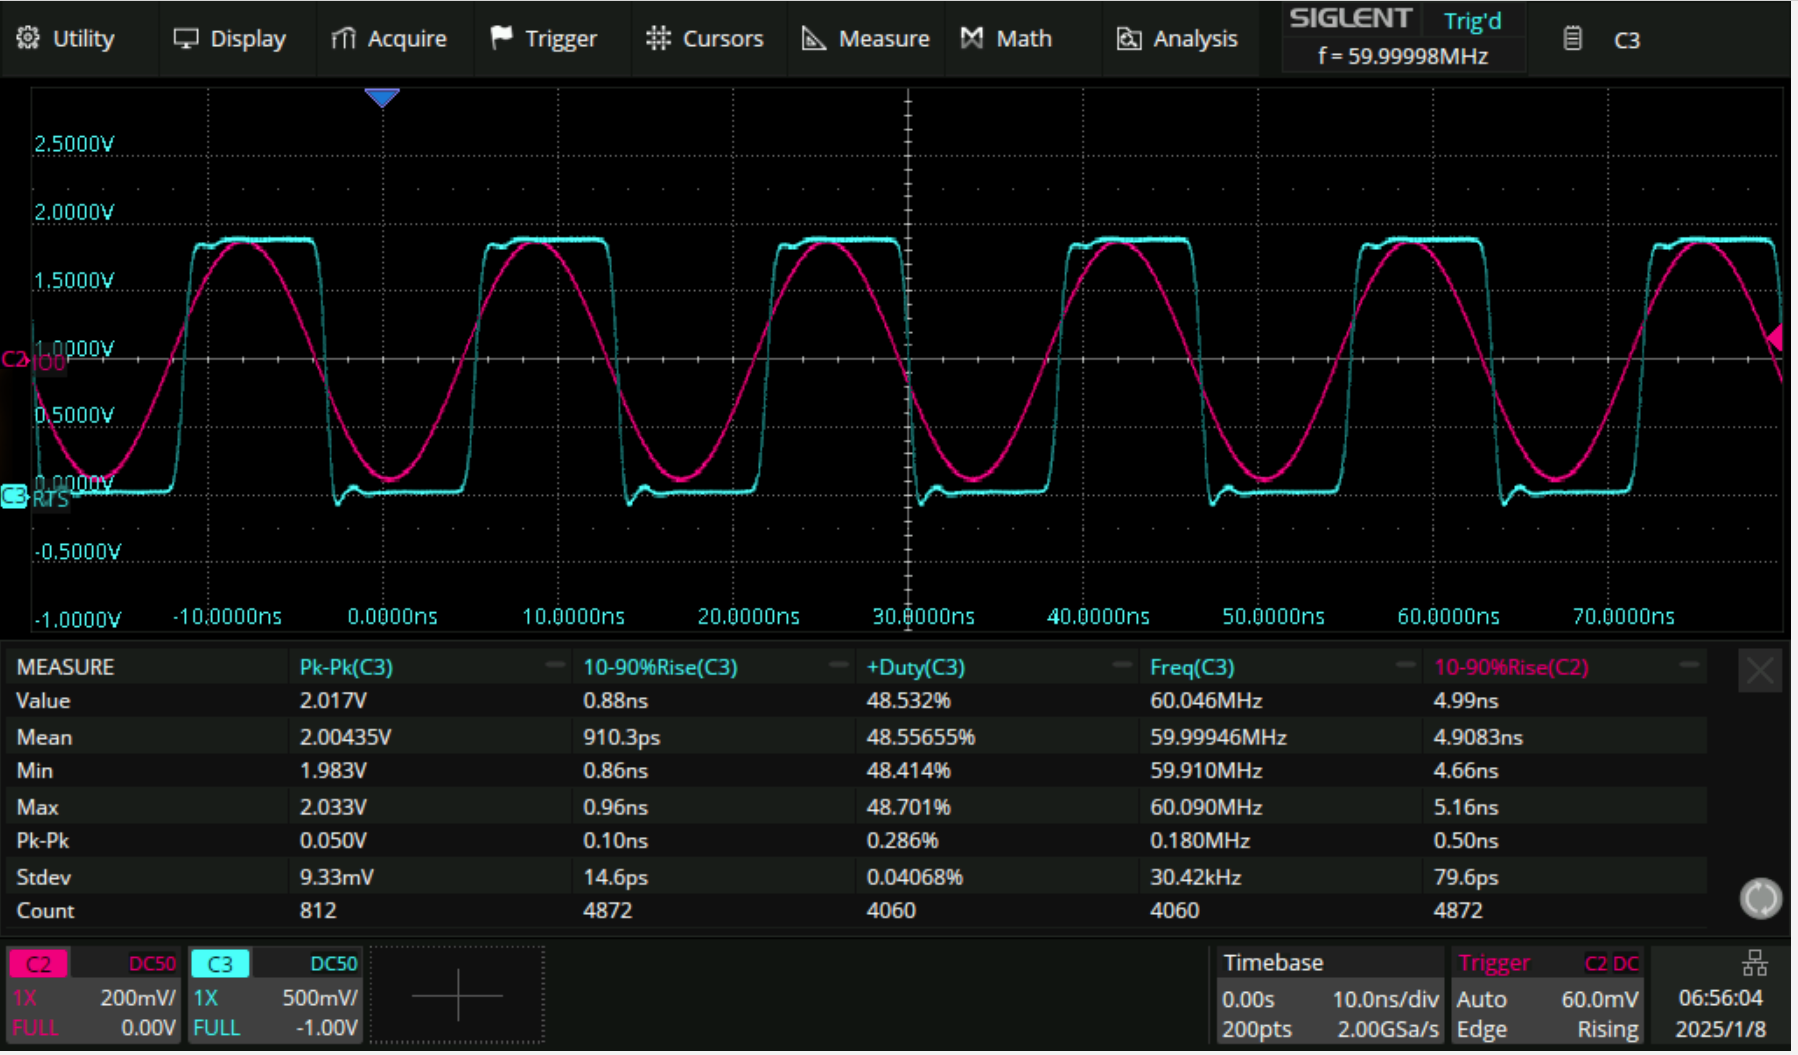1798x1055 pixels.
Task: Click the Cursors grid icon
Action: [658, 38]
